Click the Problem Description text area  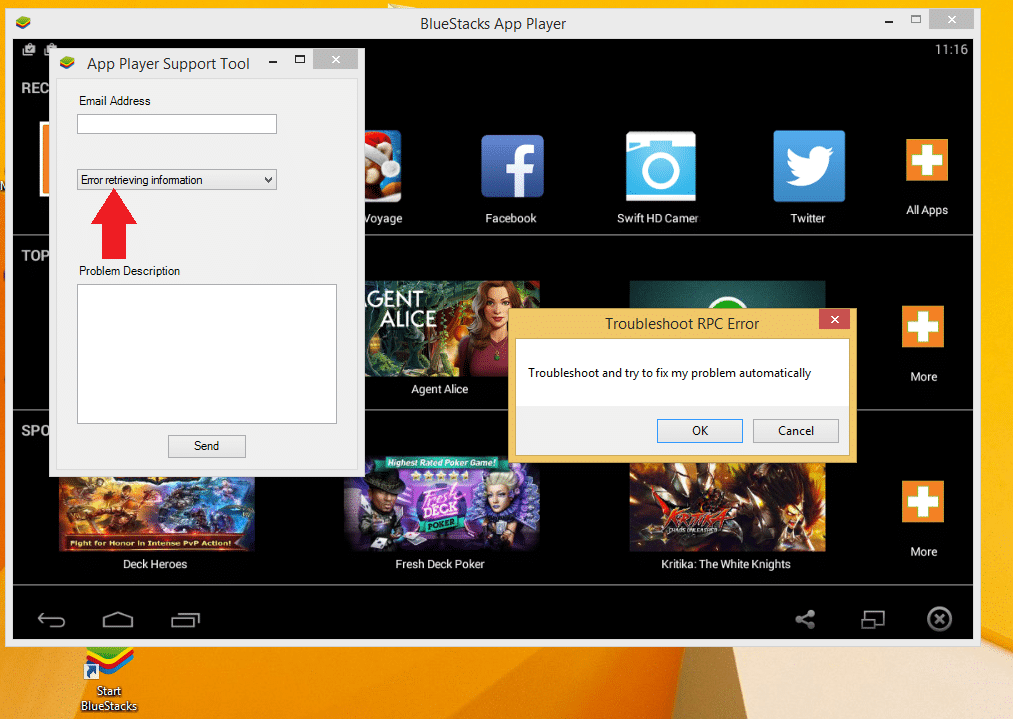(207, 354)
